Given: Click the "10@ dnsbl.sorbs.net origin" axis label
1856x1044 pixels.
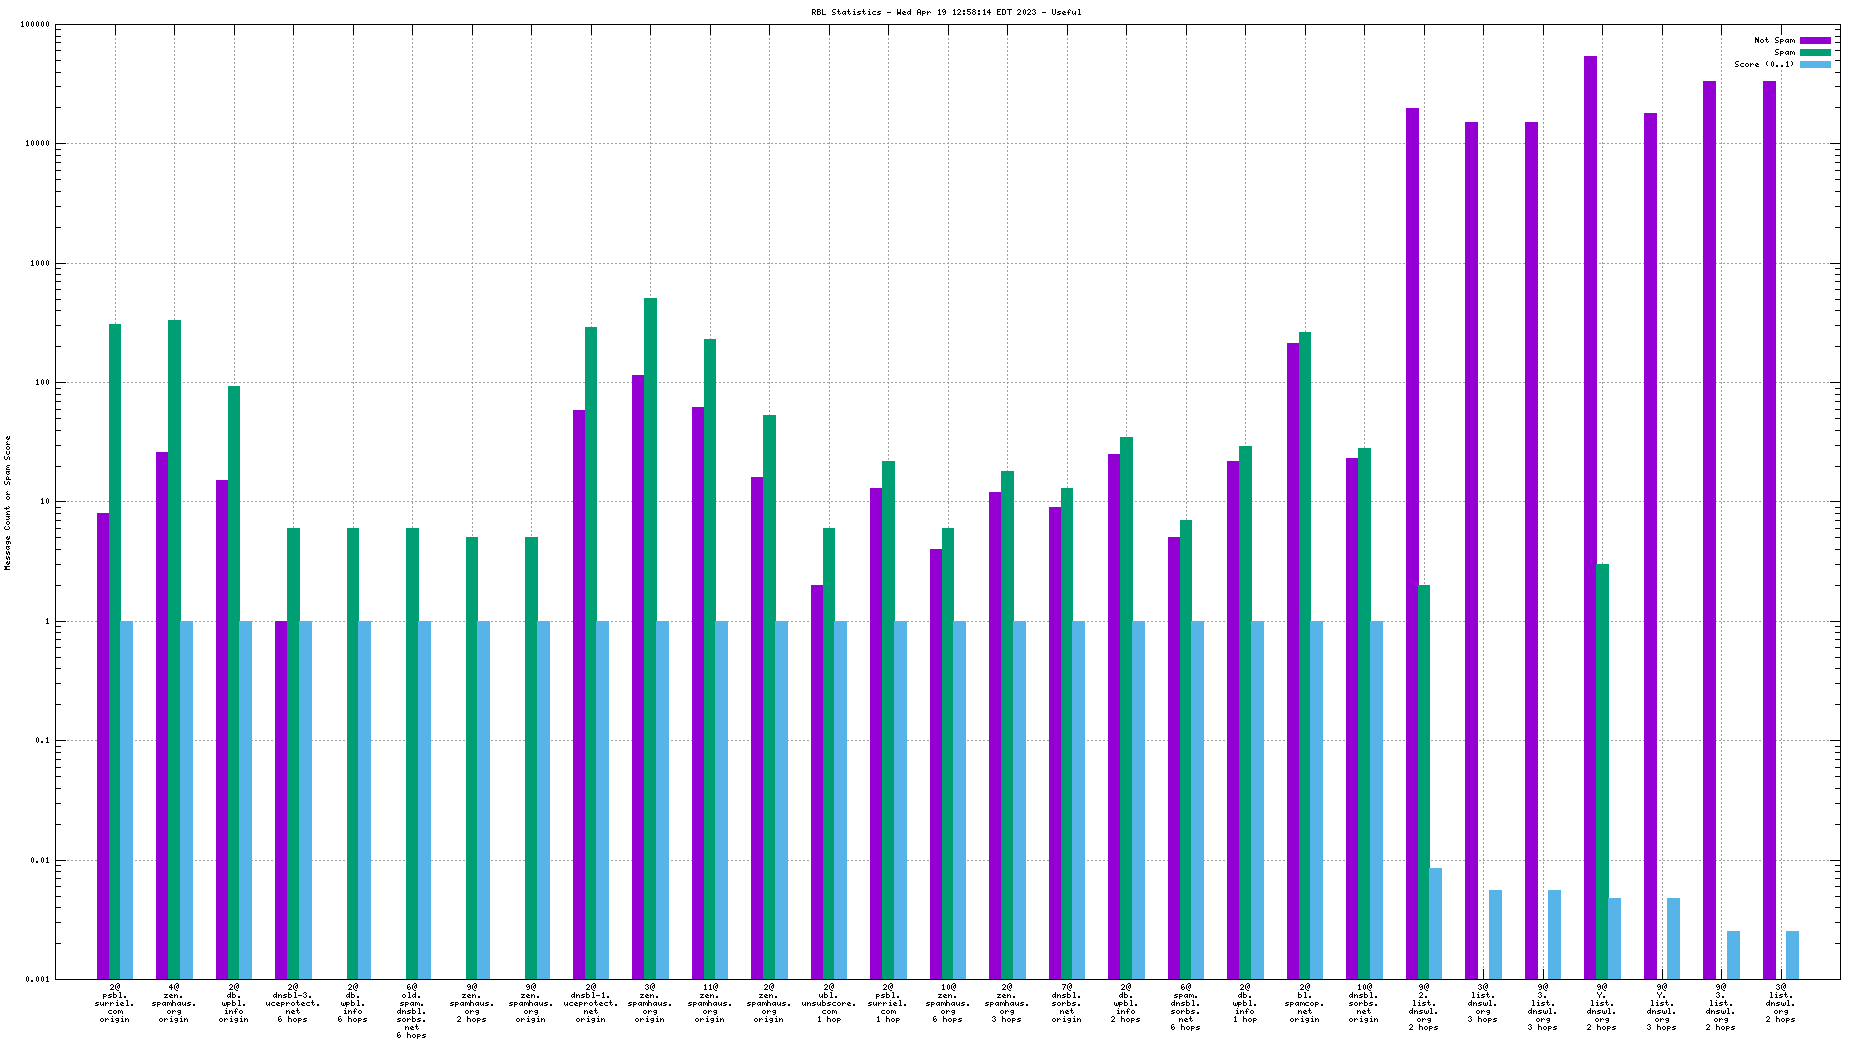Looking at the screenshot, I should [x=1364, y=1003].
